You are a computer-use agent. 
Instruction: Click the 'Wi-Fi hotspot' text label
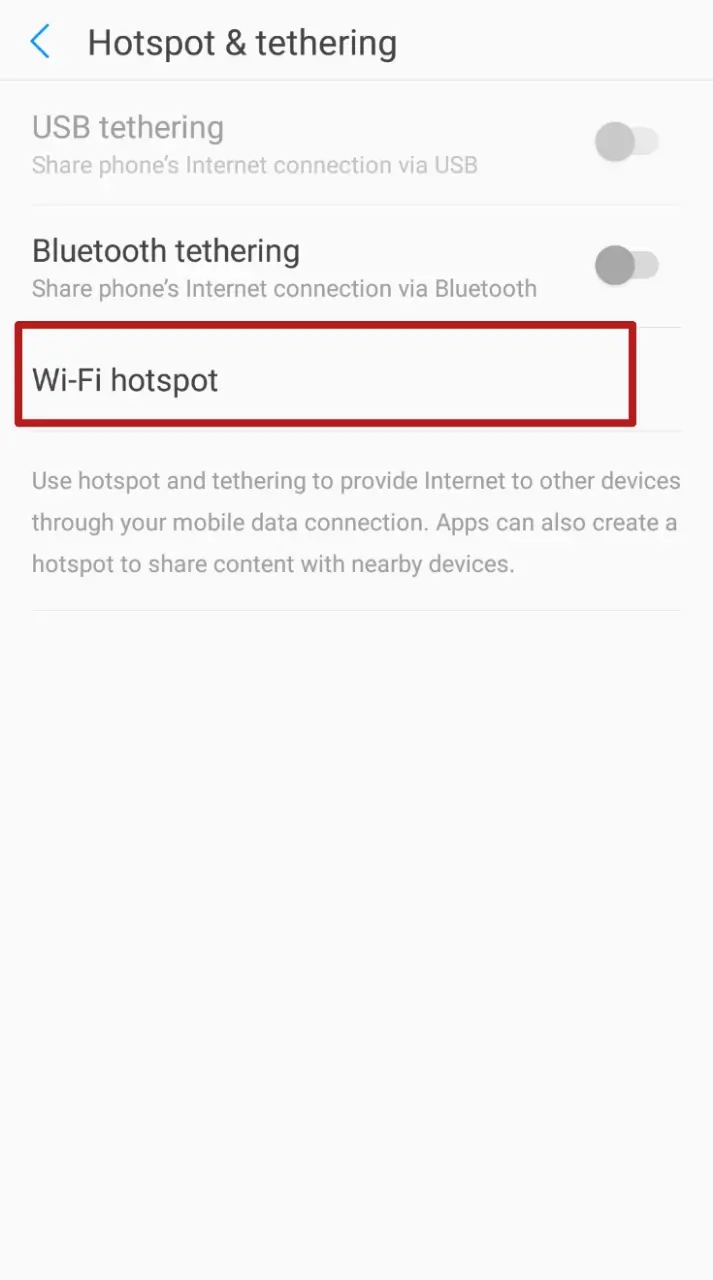click(x=125, y=380)
